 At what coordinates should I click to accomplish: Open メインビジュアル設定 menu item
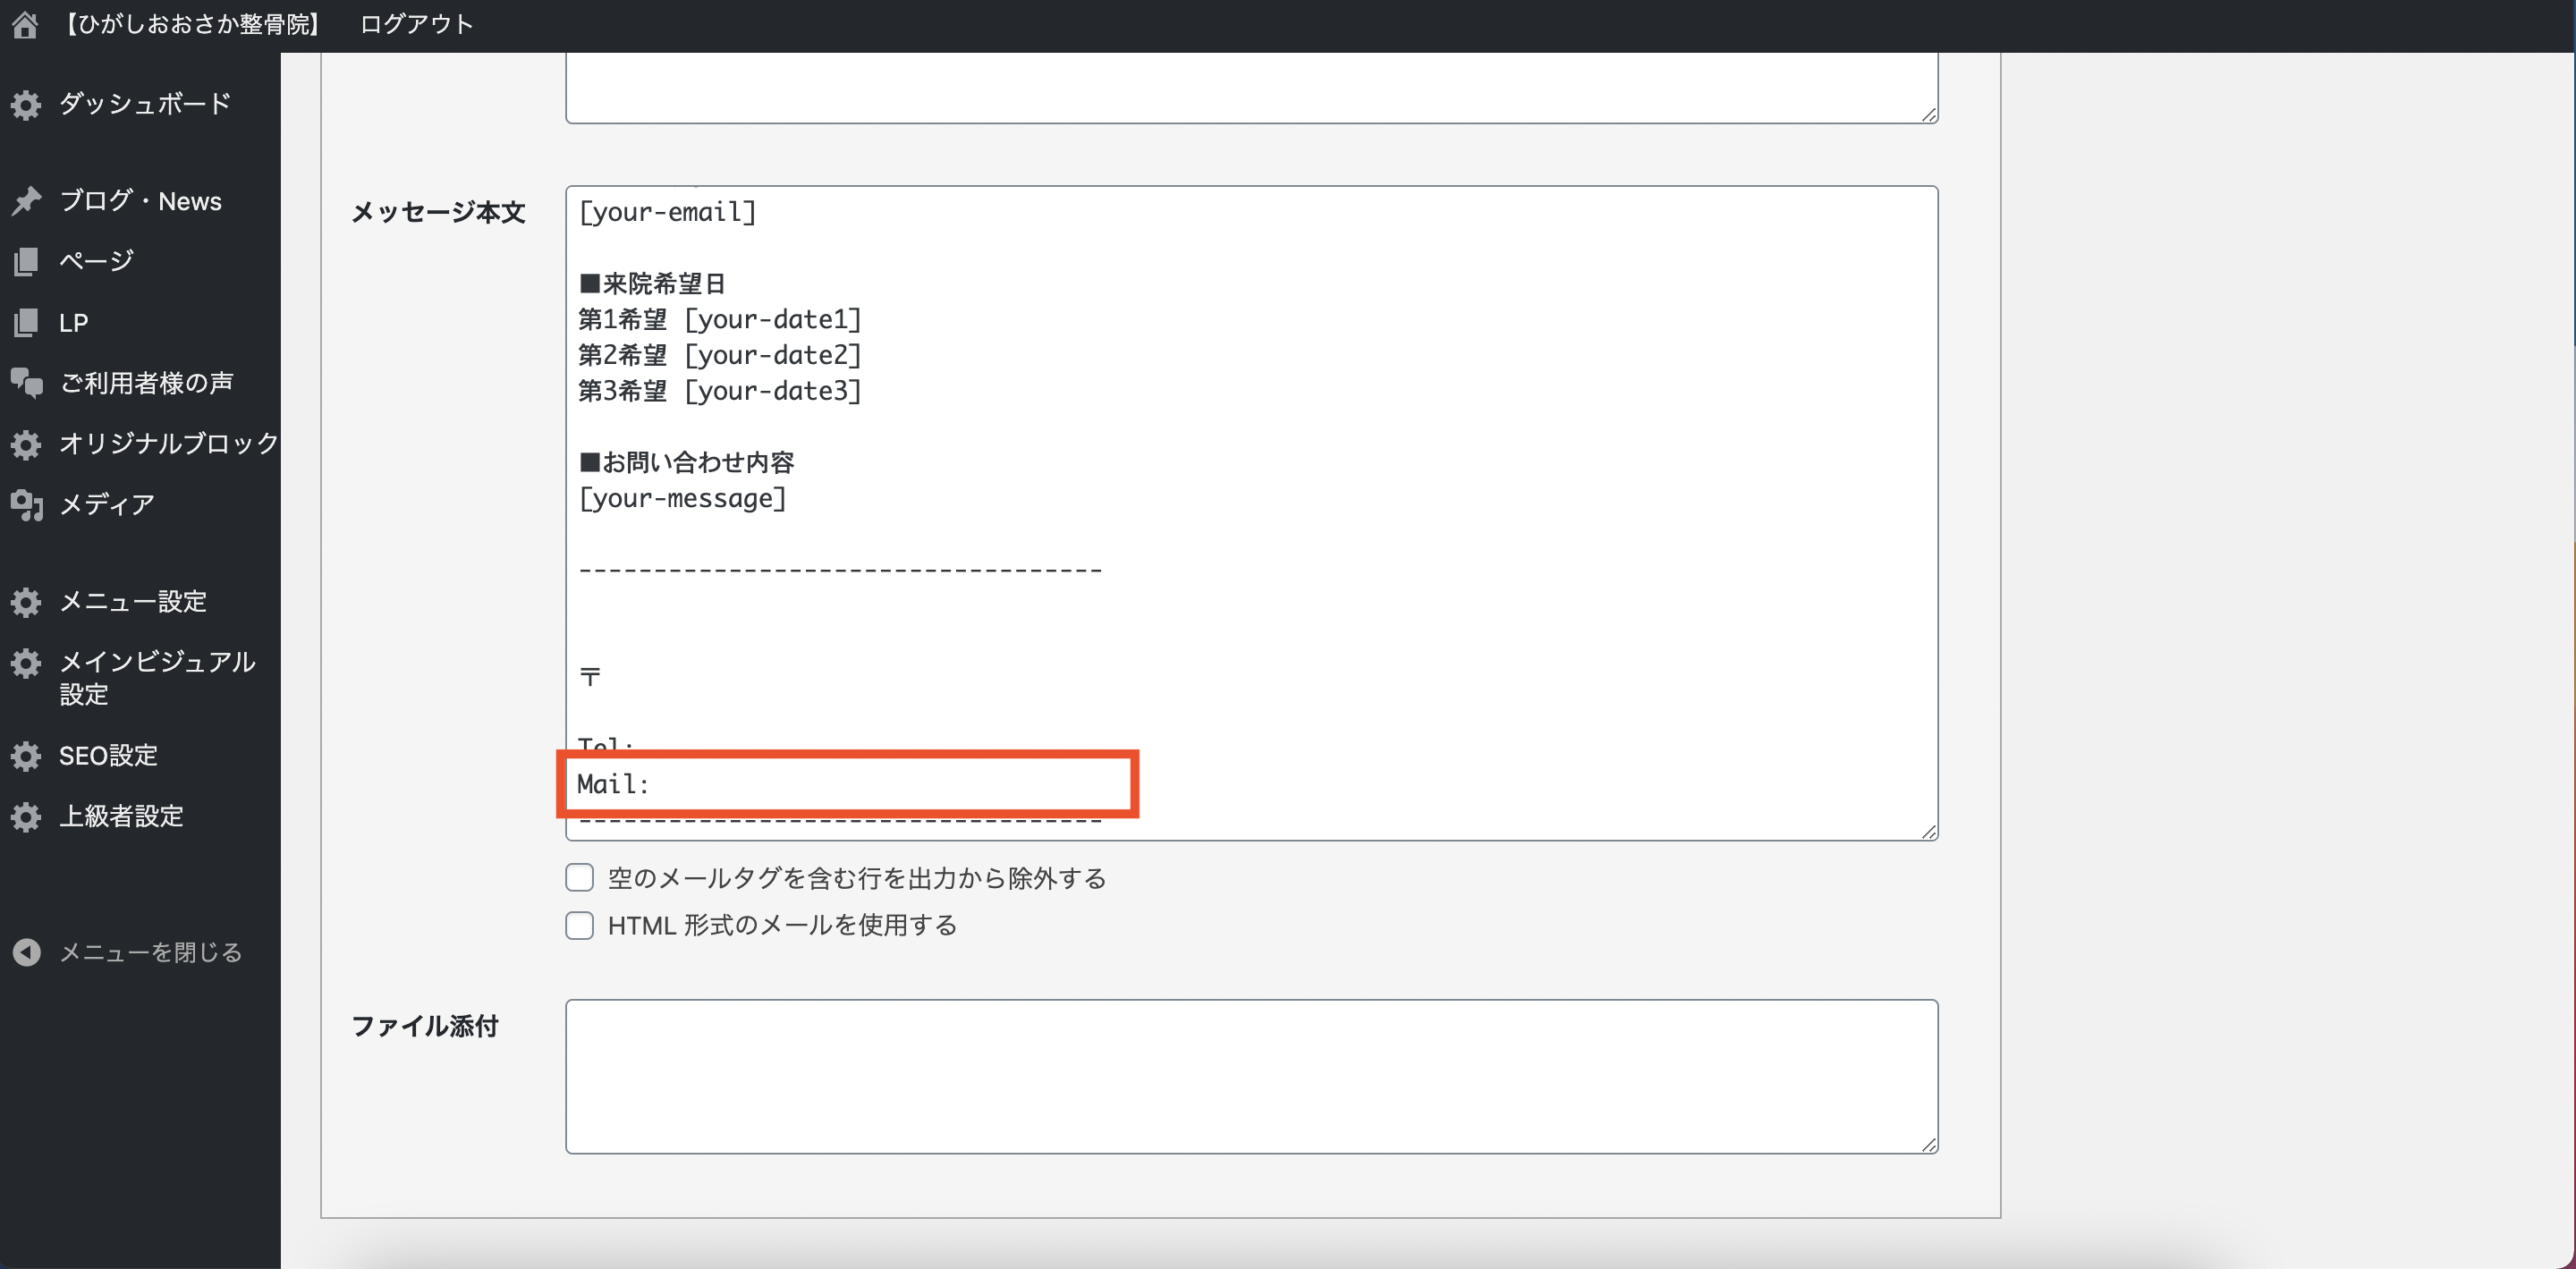(156, 677)
